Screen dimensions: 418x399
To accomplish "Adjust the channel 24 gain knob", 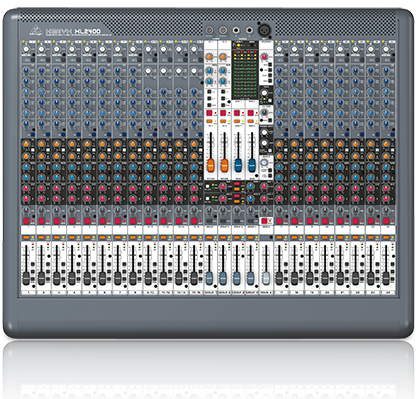I will pyautogui.click(x=386, y=49).
